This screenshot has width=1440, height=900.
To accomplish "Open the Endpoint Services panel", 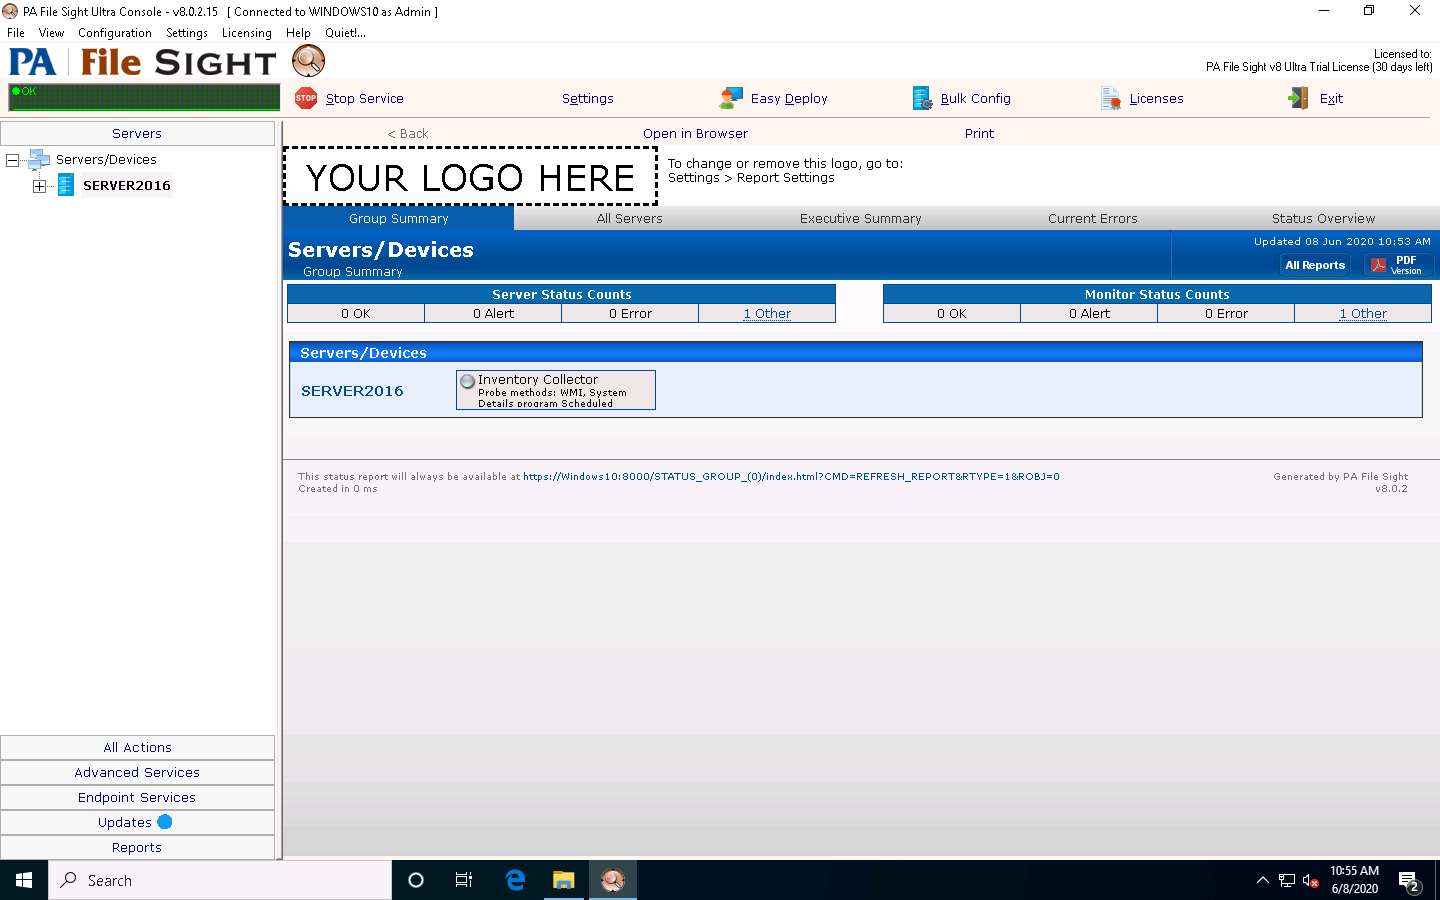I will point(137,797).
